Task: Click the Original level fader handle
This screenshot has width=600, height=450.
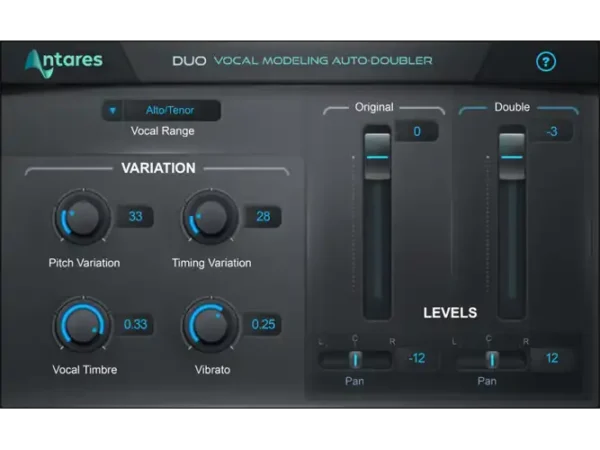Action: click(x=377, y=156)
